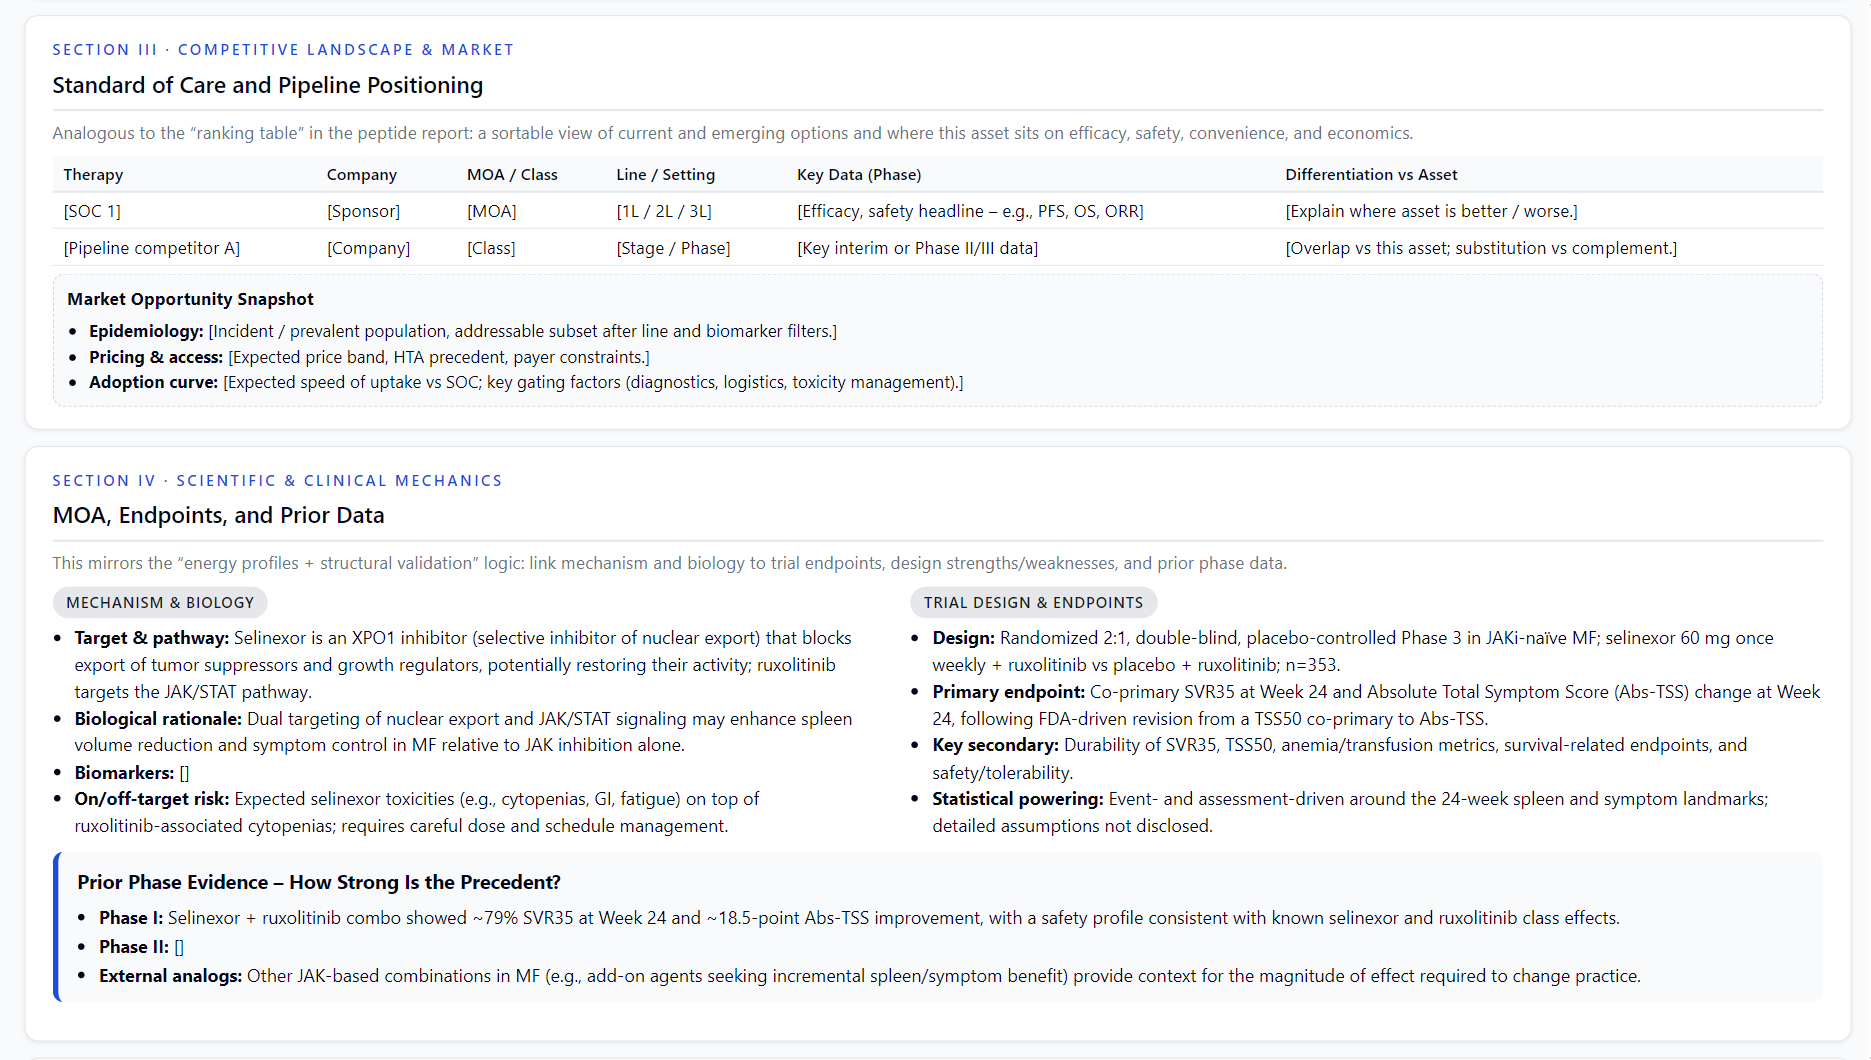Select the [Sponsor] placeholder cell
1871x1060 pixels.
point(363,211)
